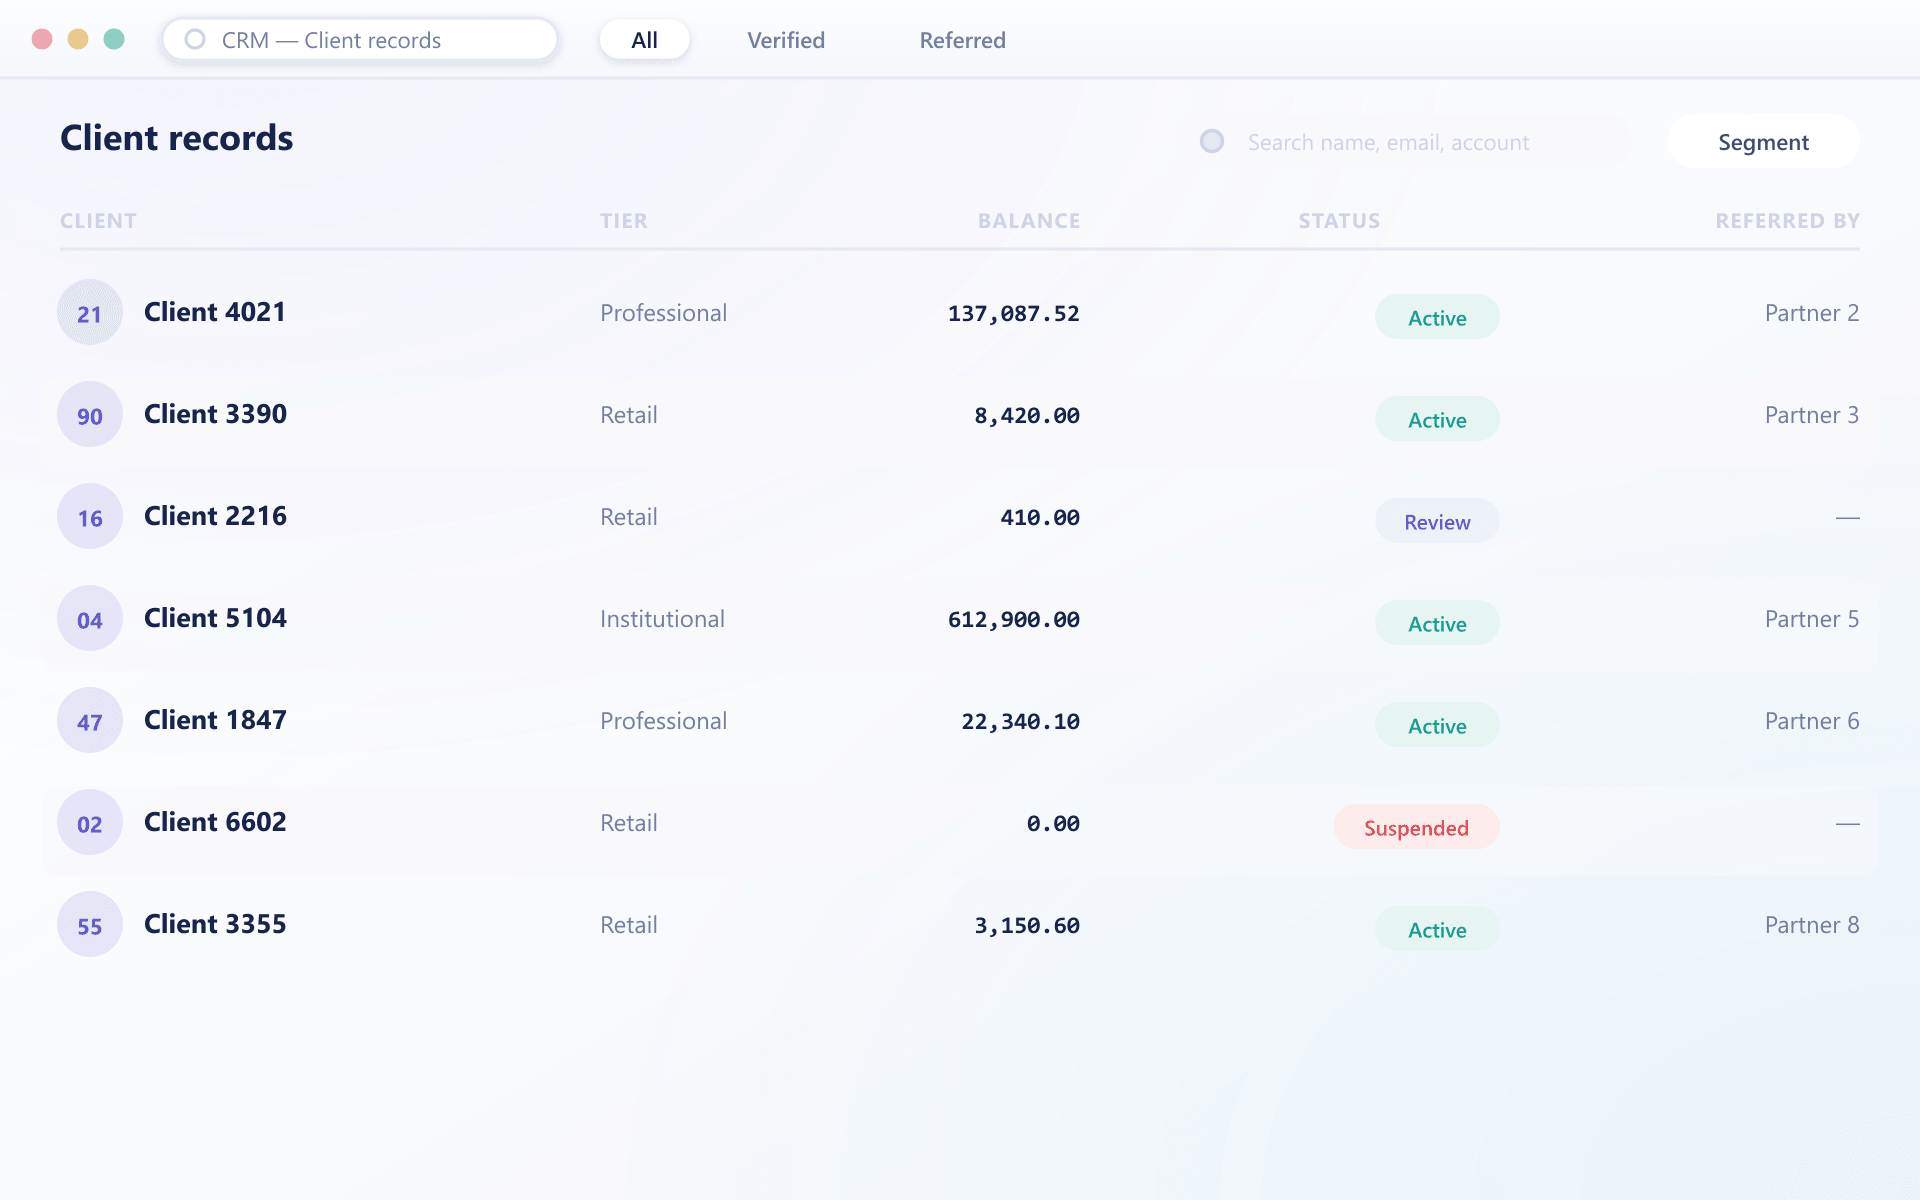Click the balance 612,900.00
1920x1200 pixels.
(1013, 620)
